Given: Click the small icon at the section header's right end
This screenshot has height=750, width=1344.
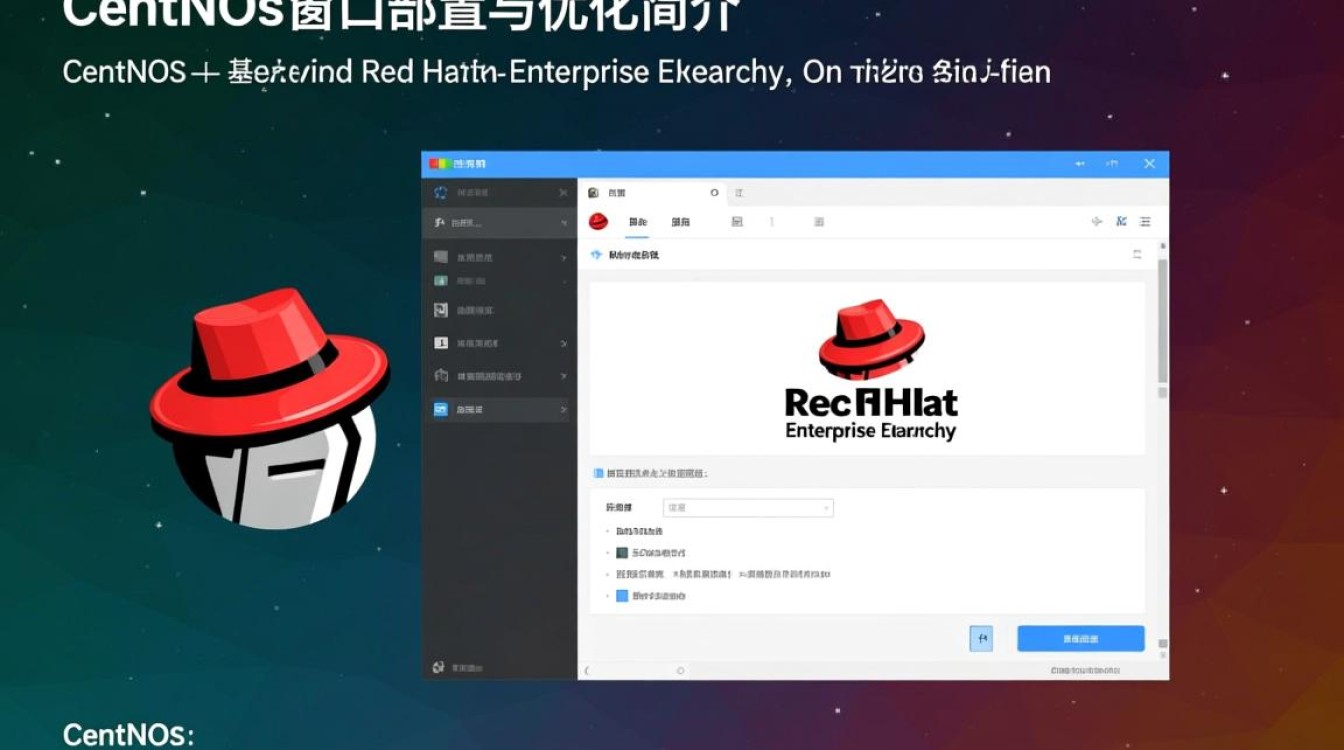Looking at the screenshot, I should click(1137, 255).
